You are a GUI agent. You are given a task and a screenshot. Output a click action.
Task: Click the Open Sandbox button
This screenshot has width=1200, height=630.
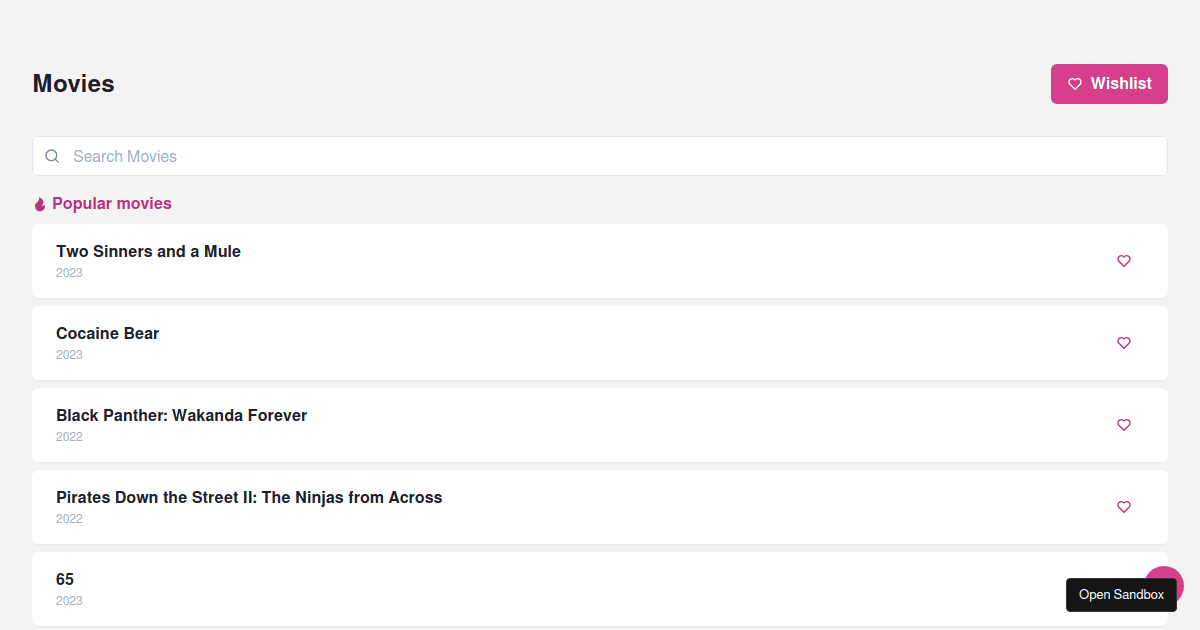(x=1121, y=594)
